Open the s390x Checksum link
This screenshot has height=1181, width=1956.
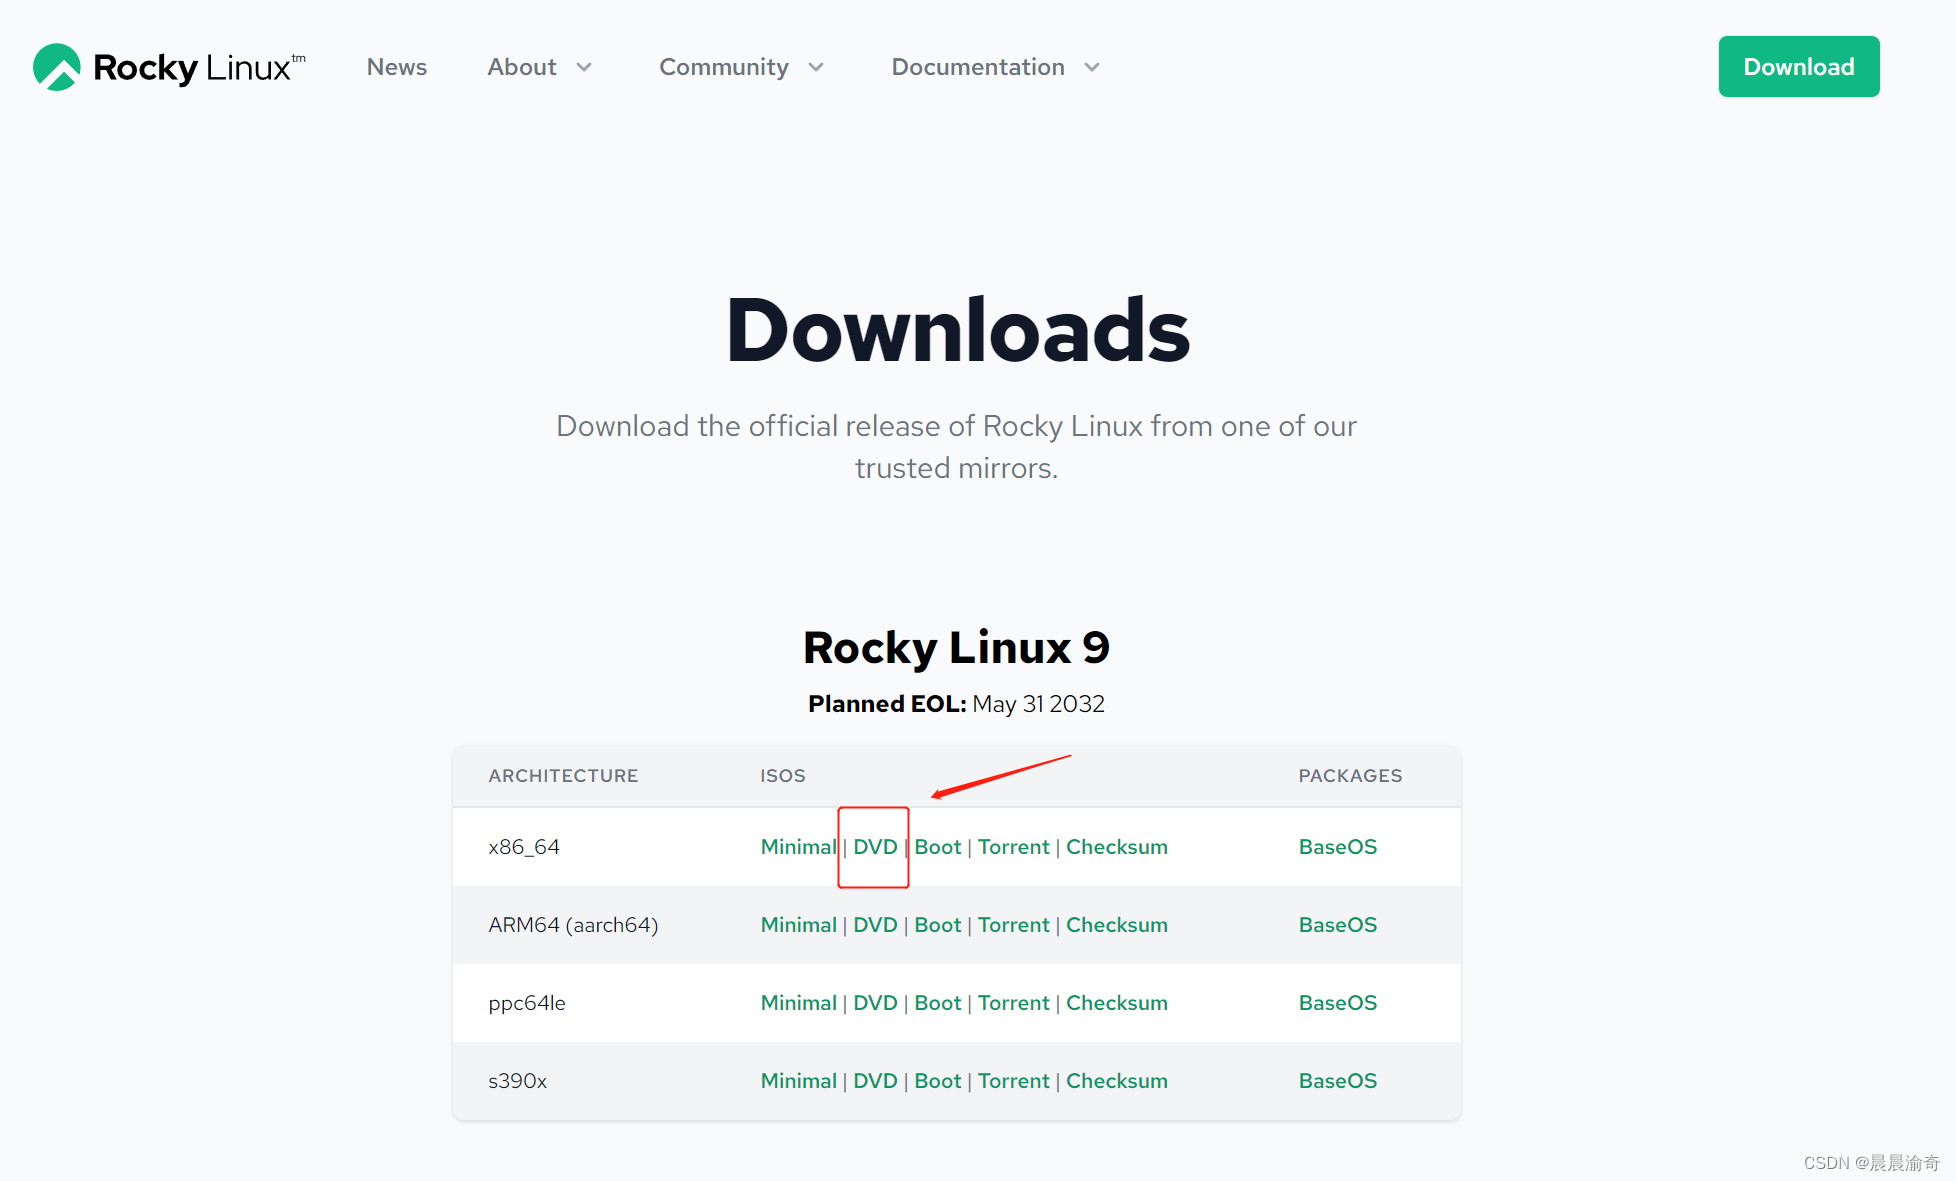[1117, 1081]
